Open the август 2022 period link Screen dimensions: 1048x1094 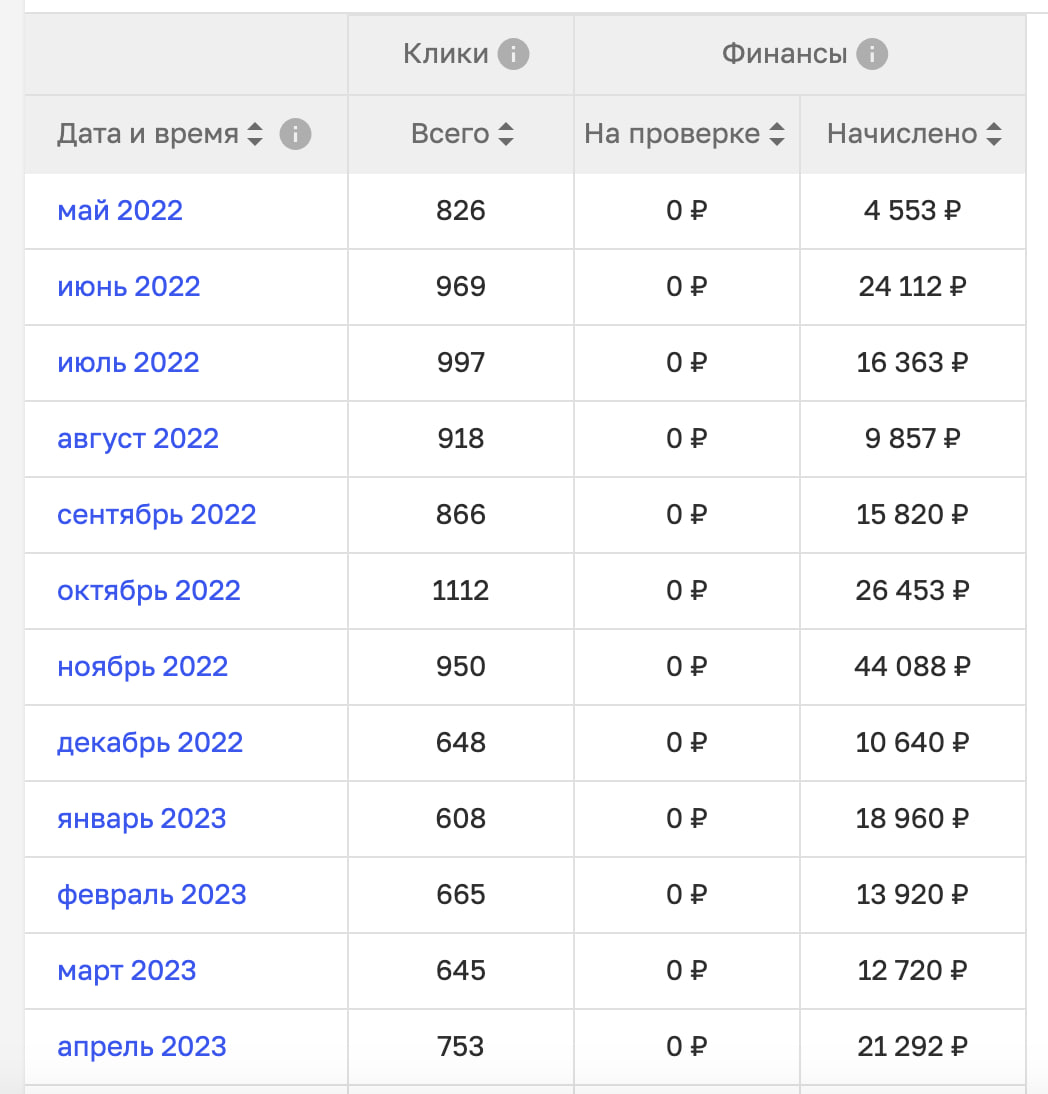(x=138, y=439)
